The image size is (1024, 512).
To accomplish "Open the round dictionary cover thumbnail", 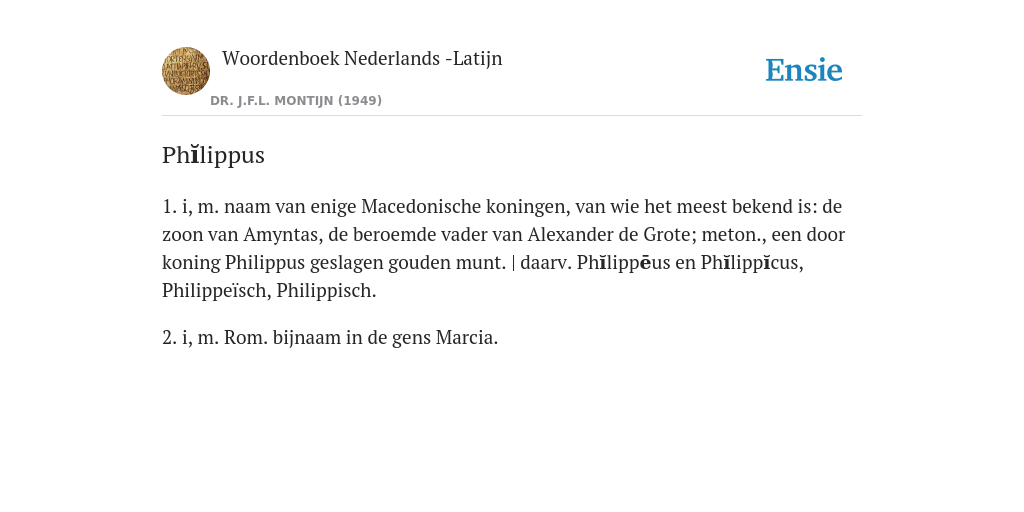I will pos(186,71).
